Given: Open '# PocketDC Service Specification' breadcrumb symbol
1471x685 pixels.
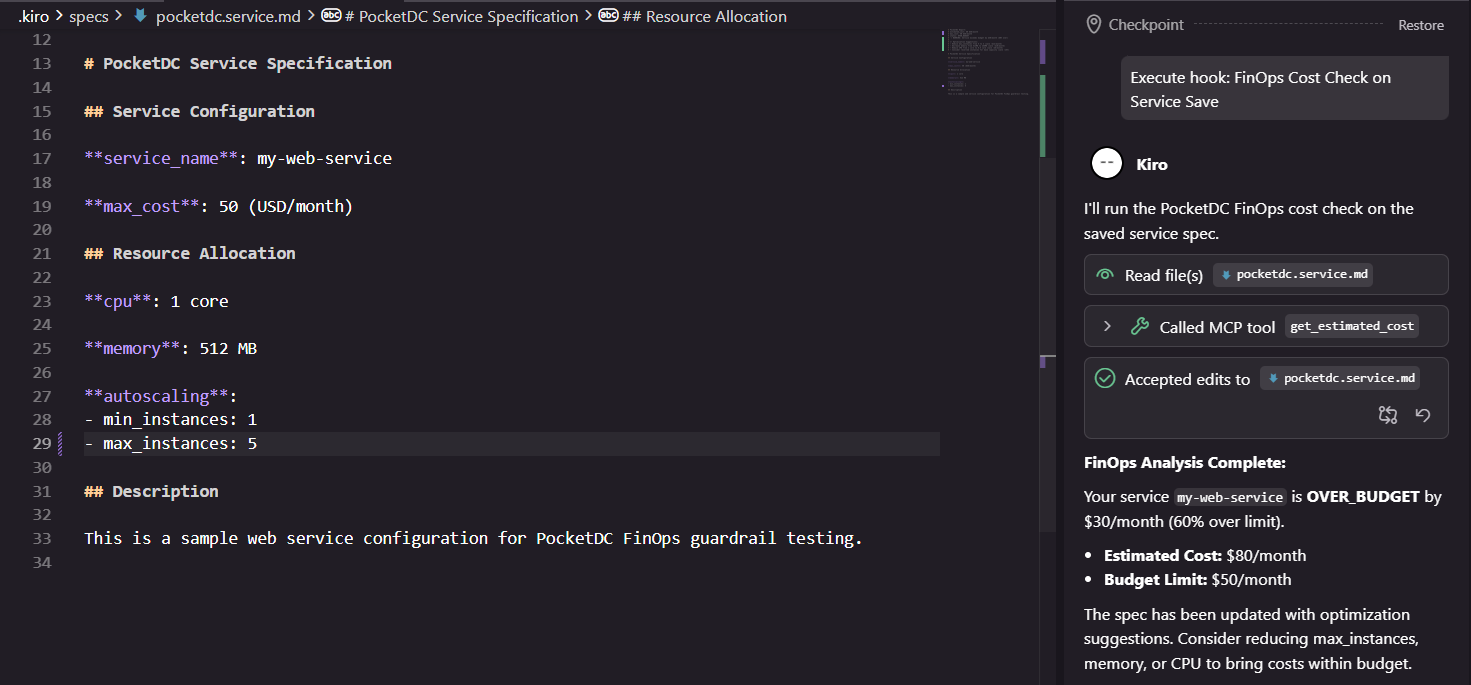Looking at the screenshot, I should coord(461,16).
